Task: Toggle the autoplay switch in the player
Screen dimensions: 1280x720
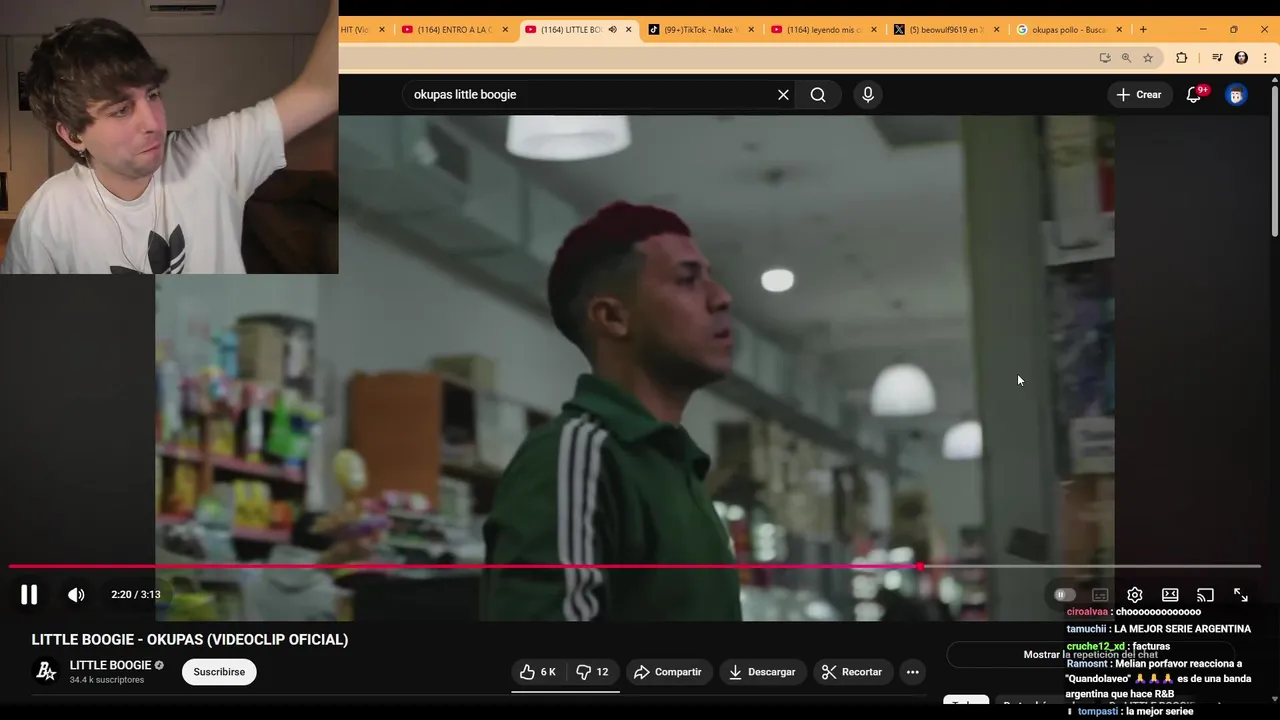Action: [x=1064, y=595]
